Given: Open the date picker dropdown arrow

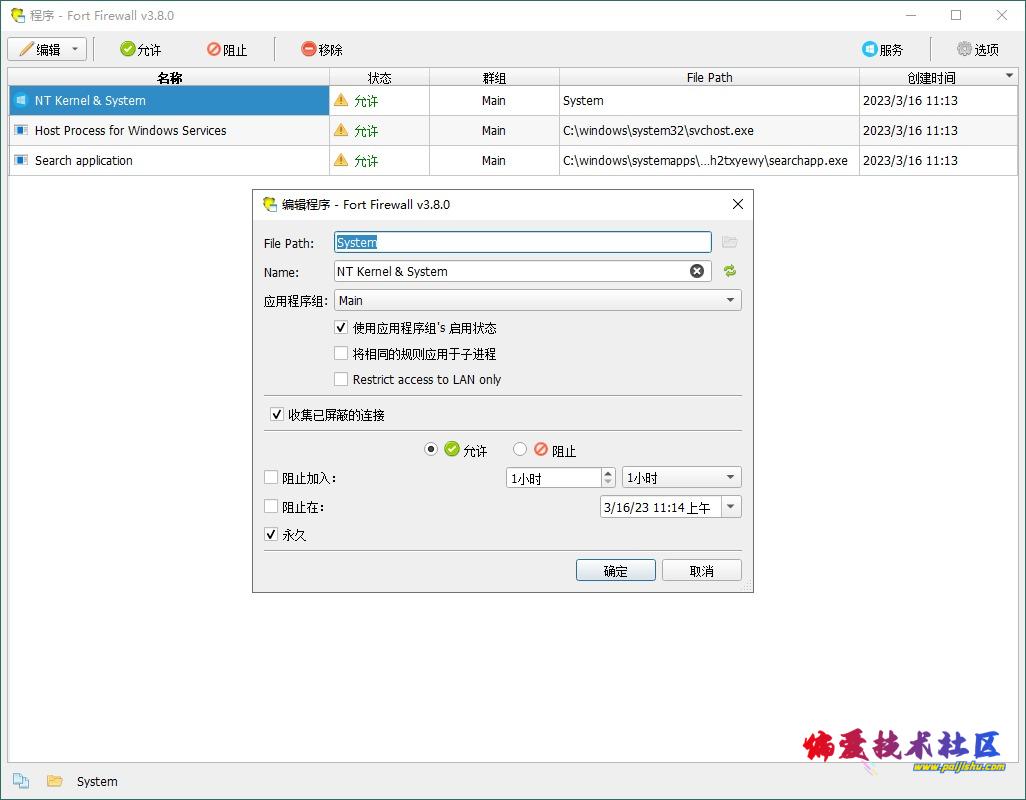Looking at the screenshot, I should coord(732,507).
